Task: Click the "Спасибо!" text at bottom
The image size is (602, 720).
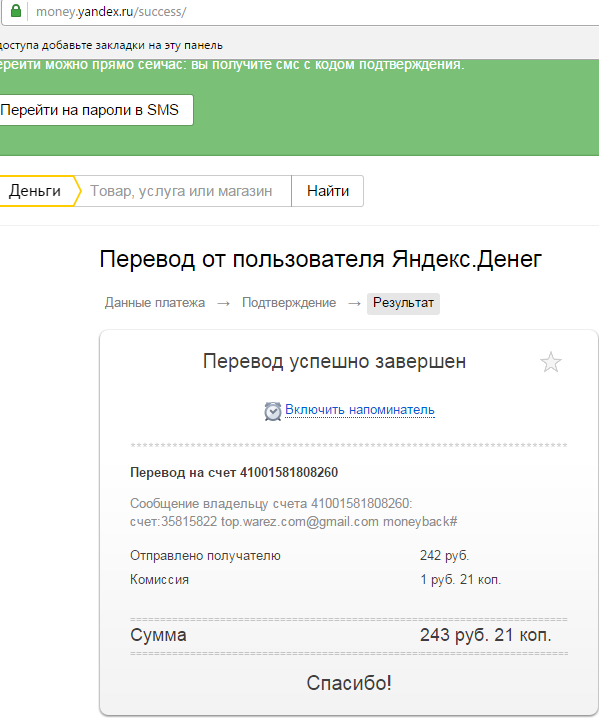Action: 348,683
